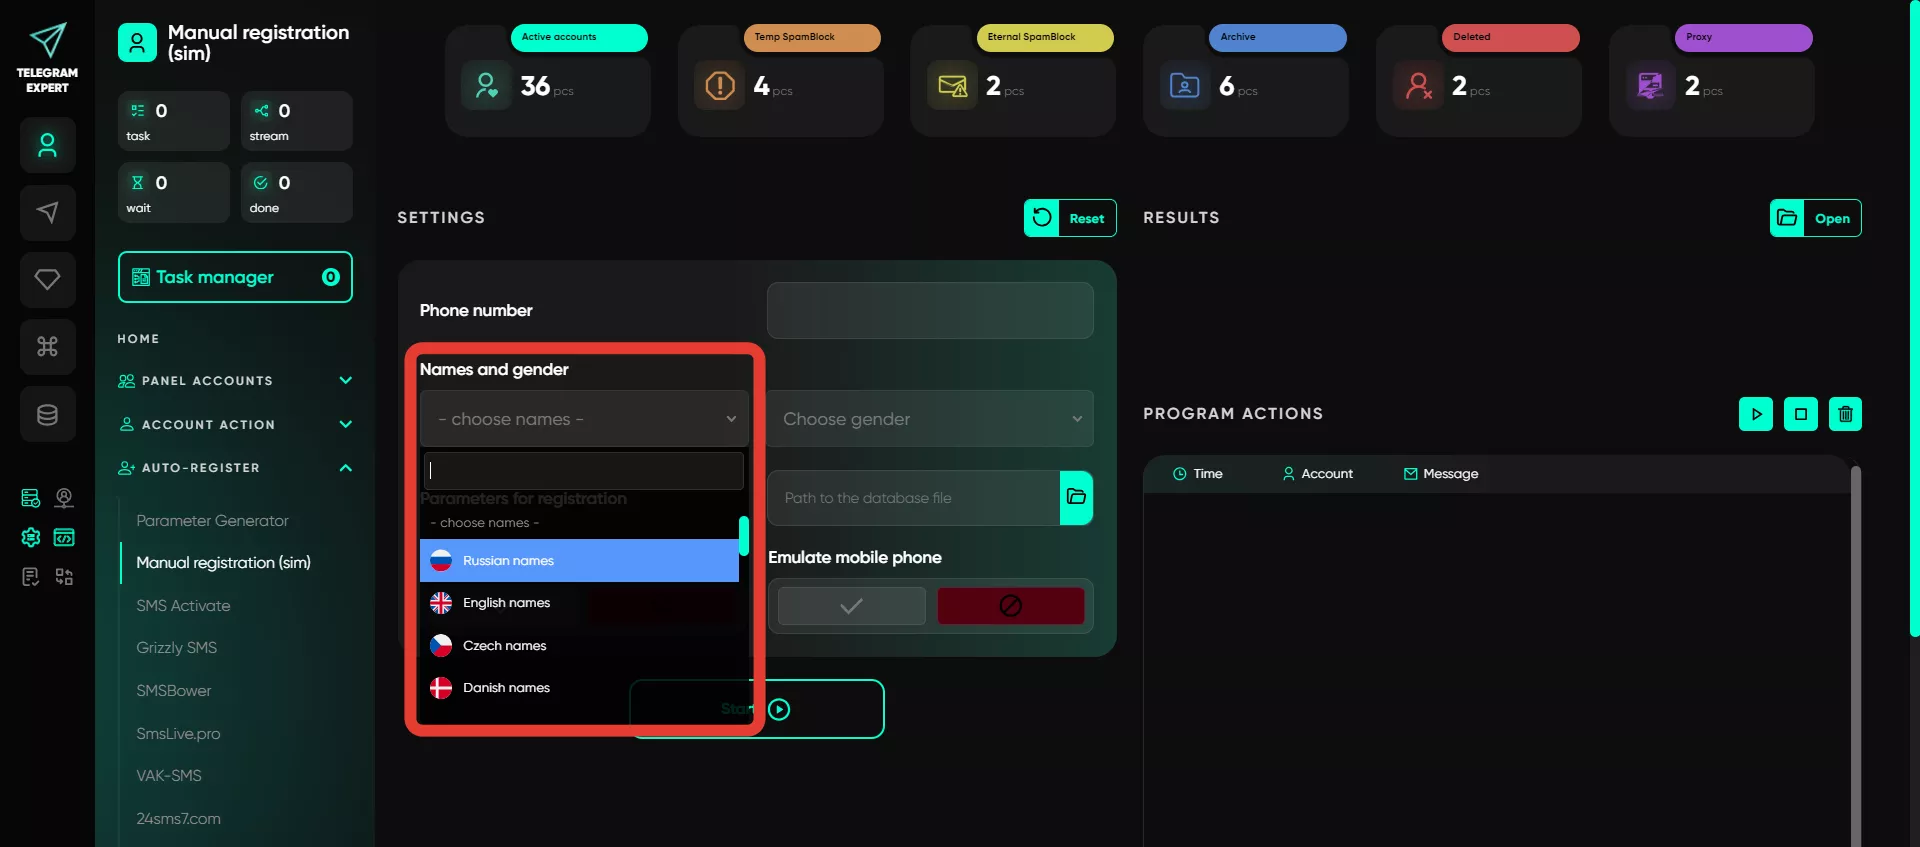The height and width of the screenshot is (847, 1920).
Task: Click the task counter tile
Action: 174,121
